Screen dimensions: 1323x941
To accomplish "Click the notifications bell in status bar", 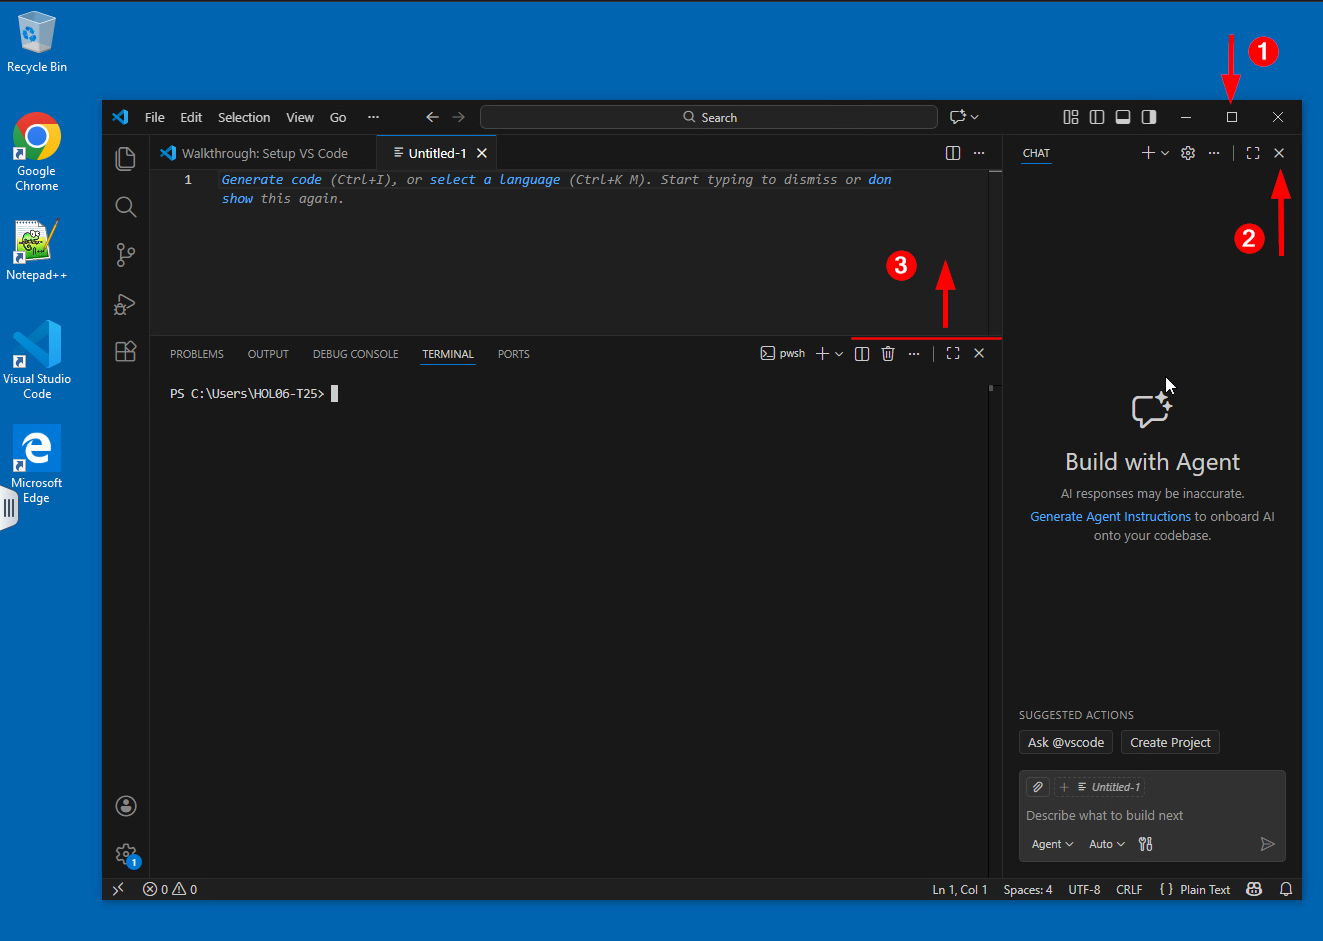I will 1286,889.
